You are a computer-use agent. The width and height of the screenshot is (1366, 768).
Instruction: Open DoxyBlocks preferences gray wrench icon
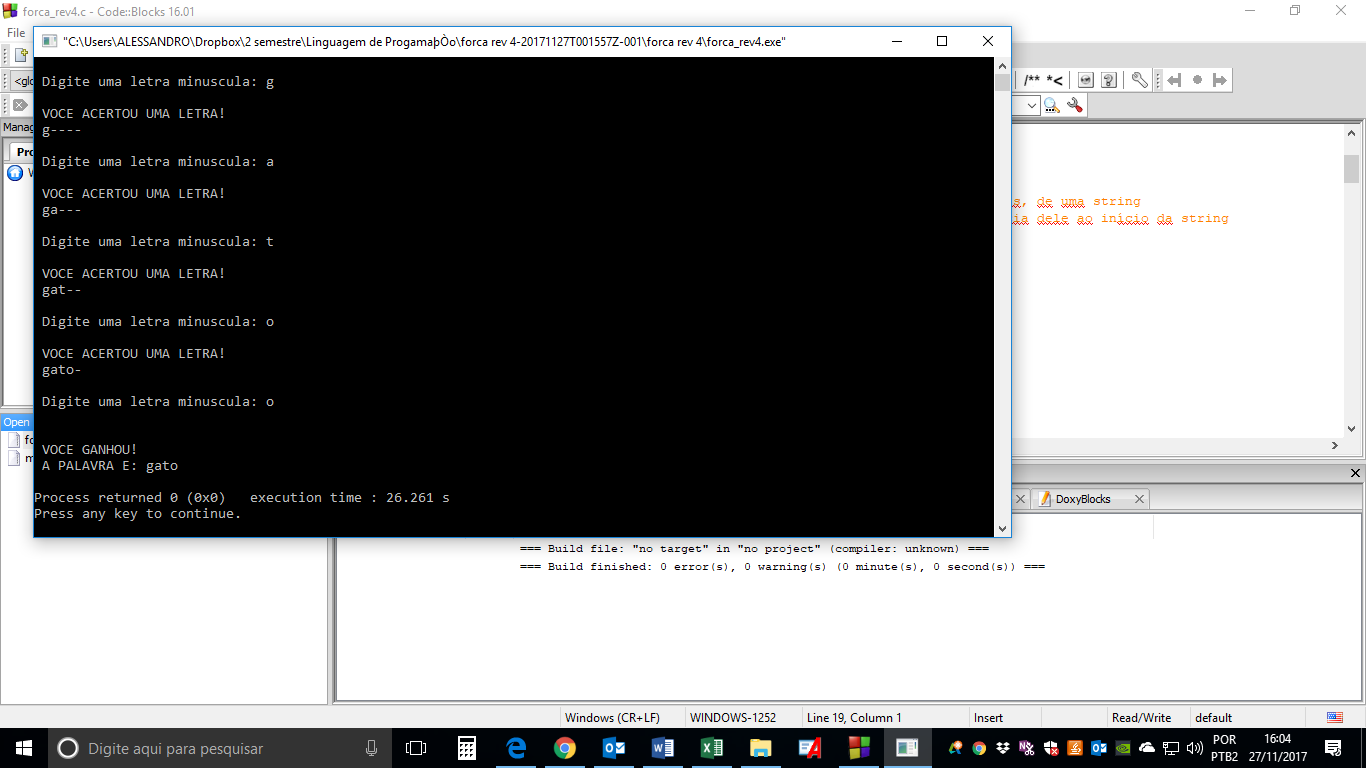1139,80
